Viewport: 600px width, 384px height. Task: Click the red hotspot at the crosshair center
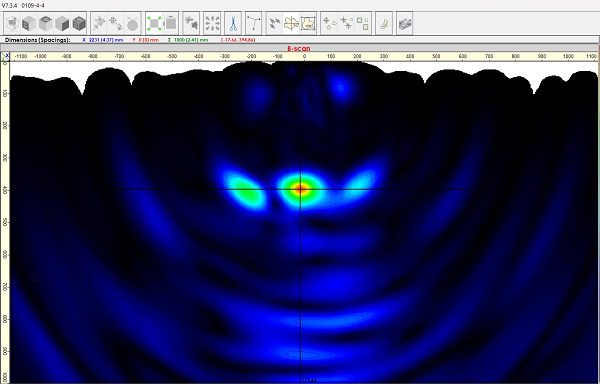tap(301, 188)
